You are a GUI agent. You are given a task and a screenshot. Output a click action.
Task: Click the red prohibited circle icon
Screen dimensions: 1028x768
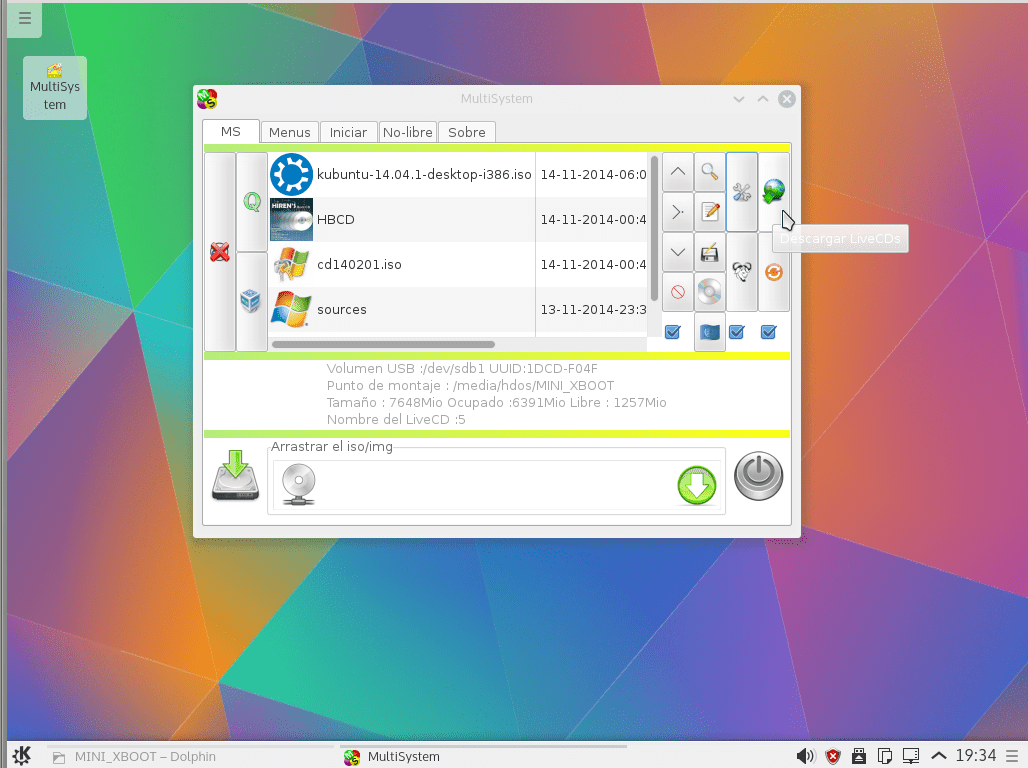(x=678, y=292)
